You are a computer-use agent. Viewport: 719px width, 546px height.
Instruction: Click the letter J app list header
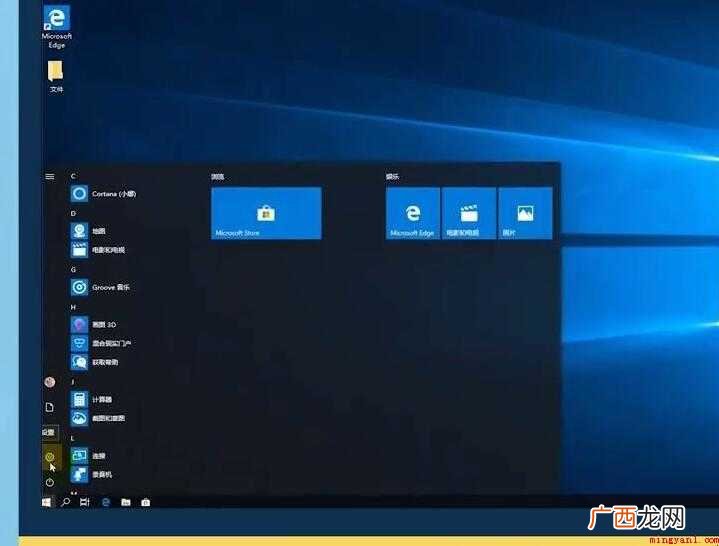(x=72, y=382)
